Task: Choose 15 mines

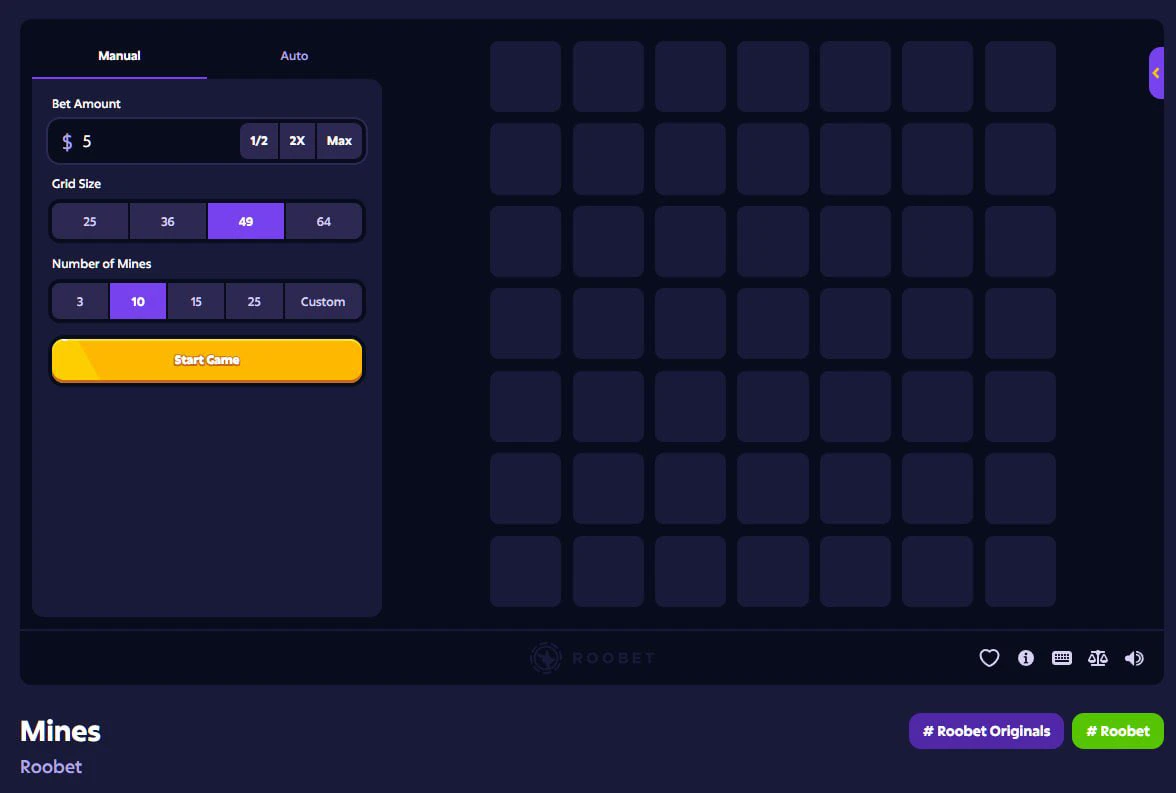Action: tap(196, 302)
